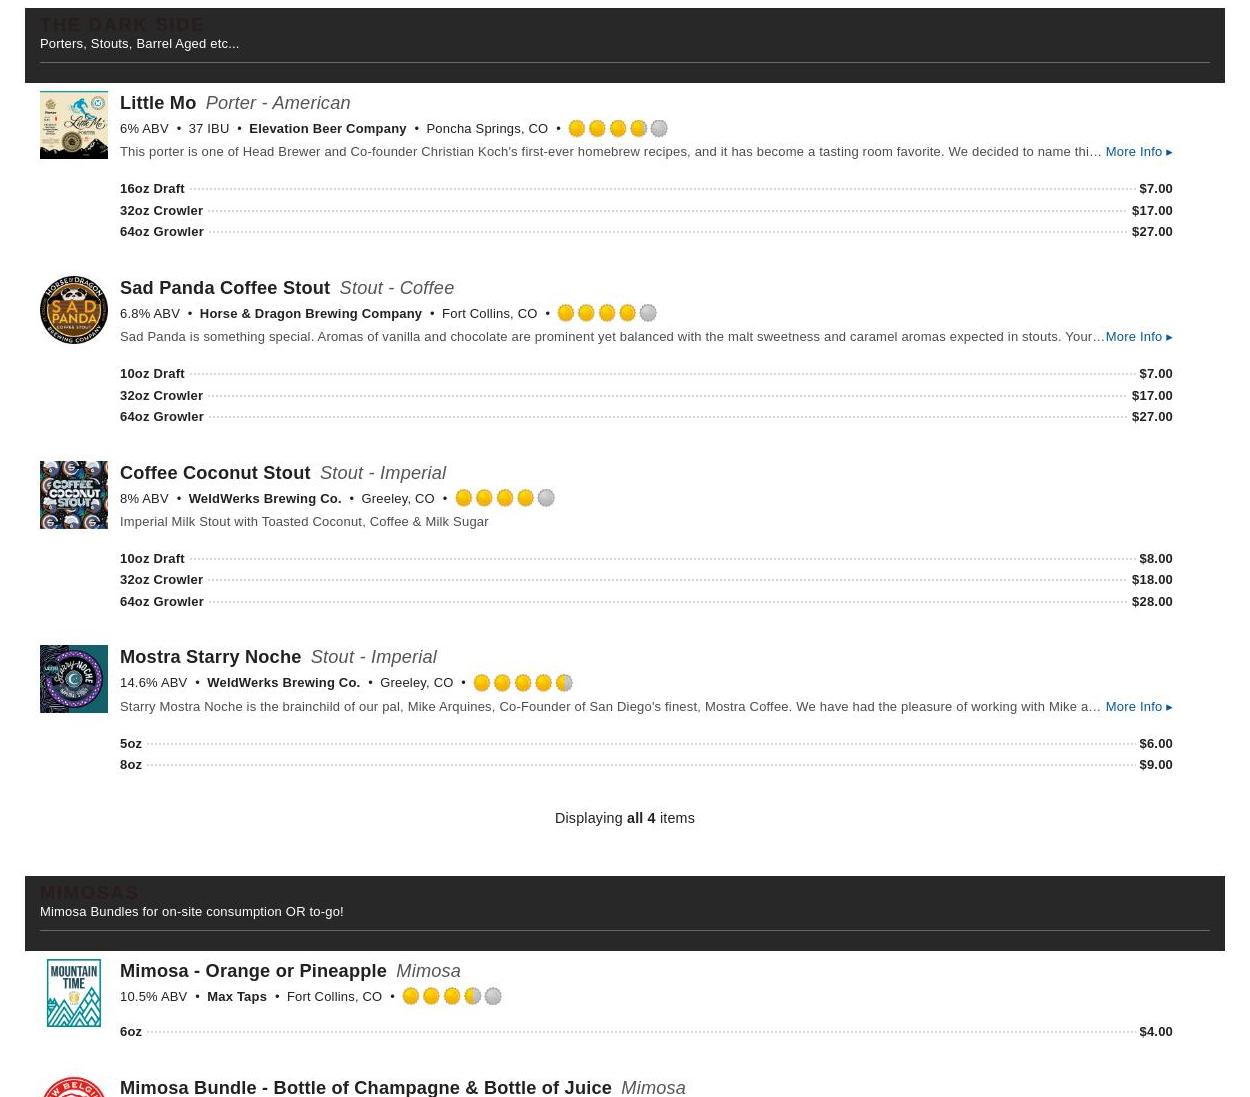Open the Coffee Coconut Stout label image
1250x1097 pixels.
73,495
